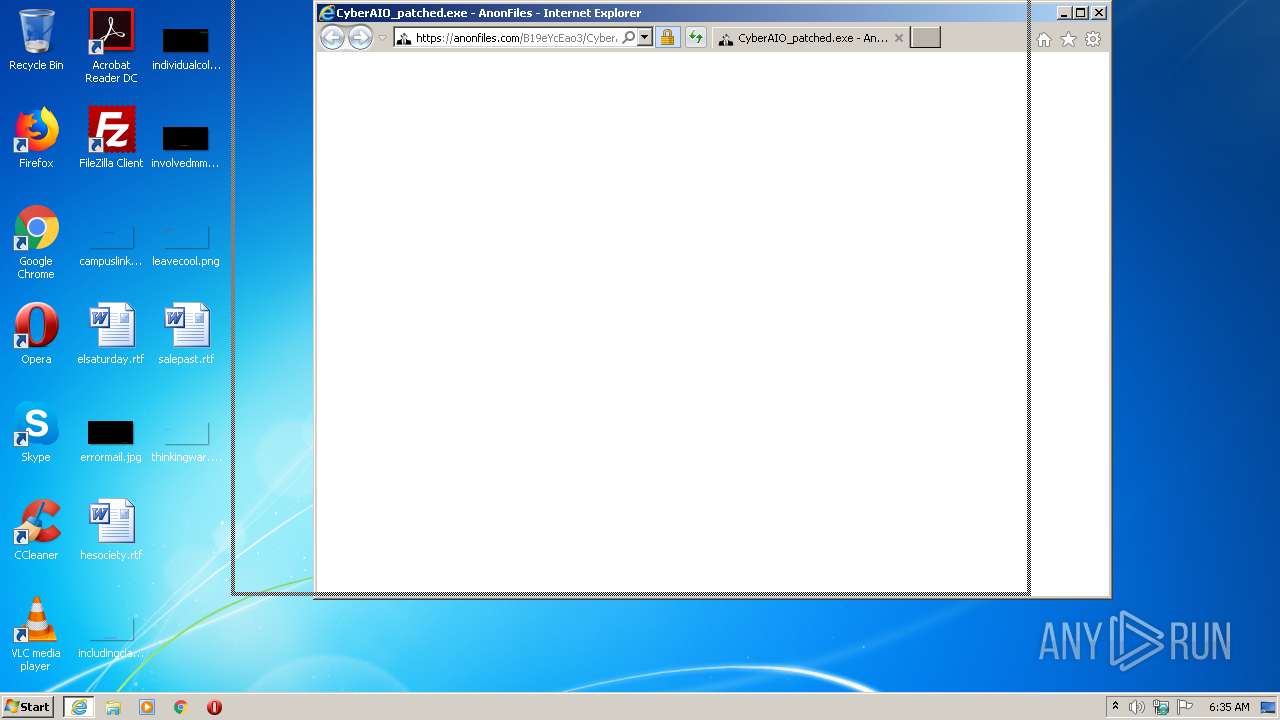Open the network tray icon
This screenshot has height=720, width=1280.
click(1161, 707)
